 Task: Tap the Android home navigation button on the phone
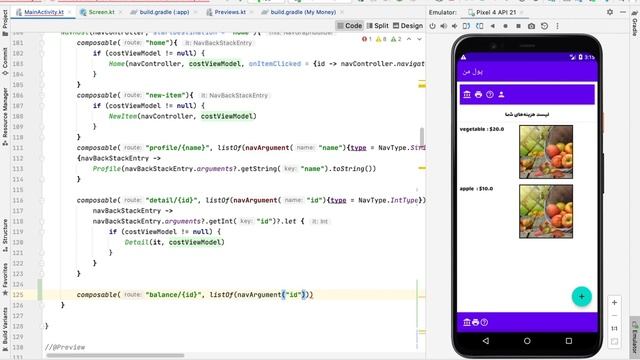tap(527, 340)
